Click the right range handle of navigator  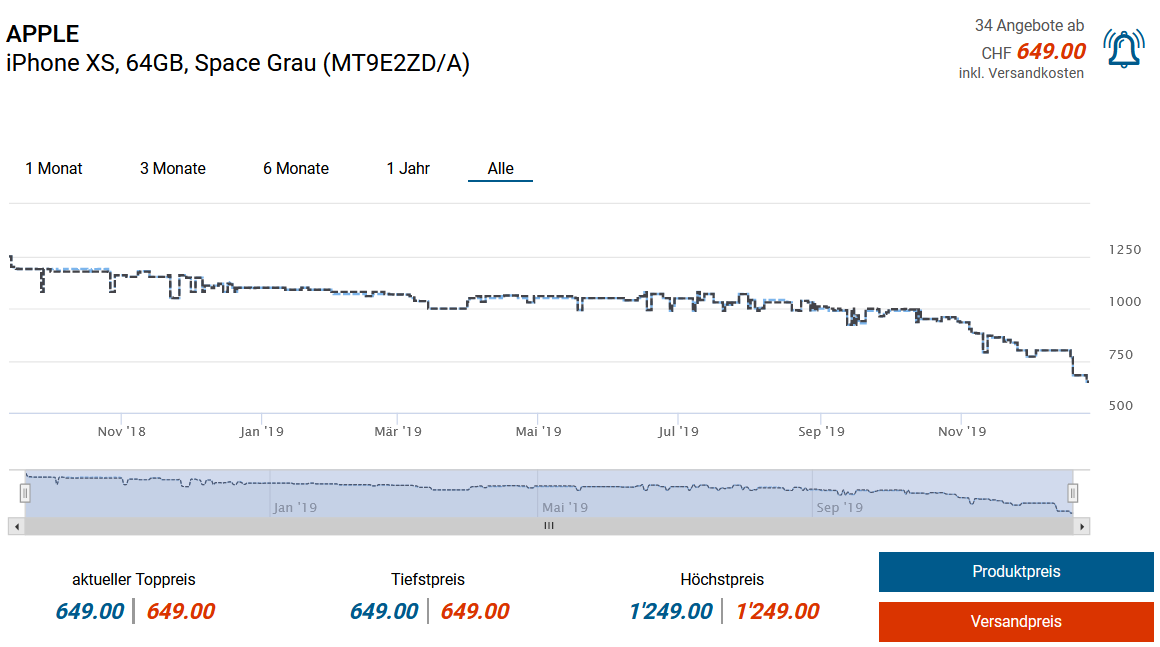pyautogui.click(x=1073, y=492)
